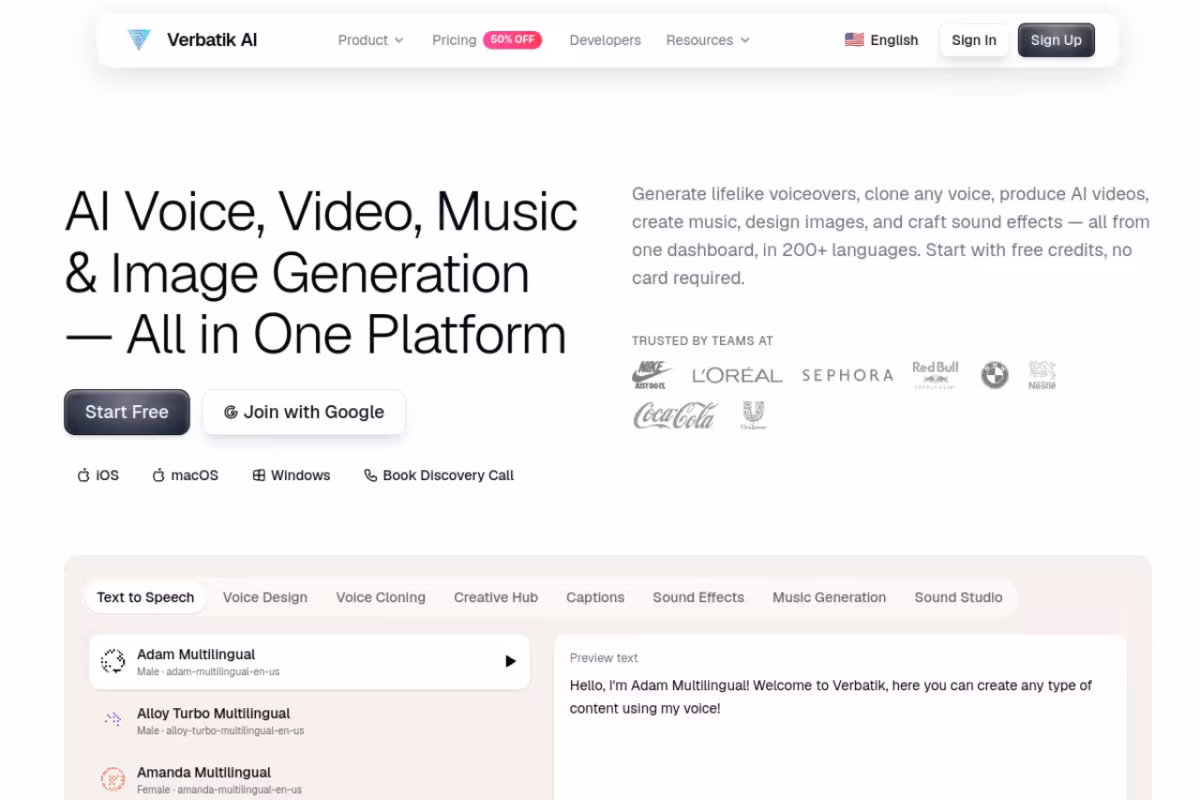Image resolution: width=1200 pixels, height=800 pixels.
Task: Click the L'Oréal logo
Action: coord(737,376)
